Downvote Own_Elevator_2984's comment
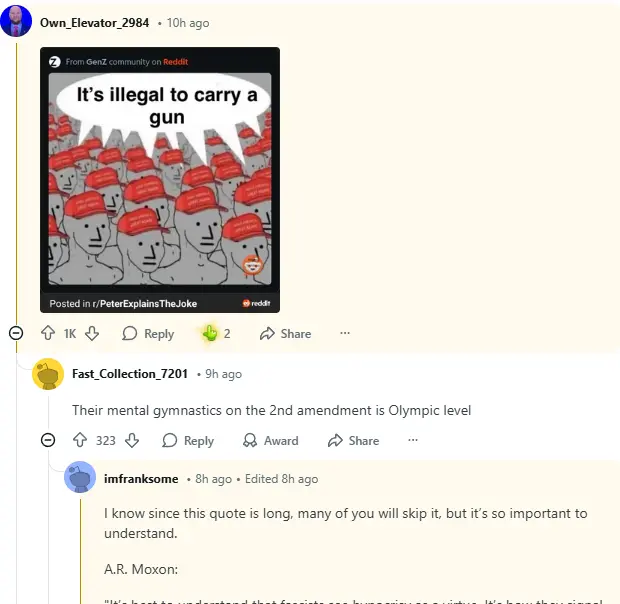 pyautogui.click(x=92, y=333)
